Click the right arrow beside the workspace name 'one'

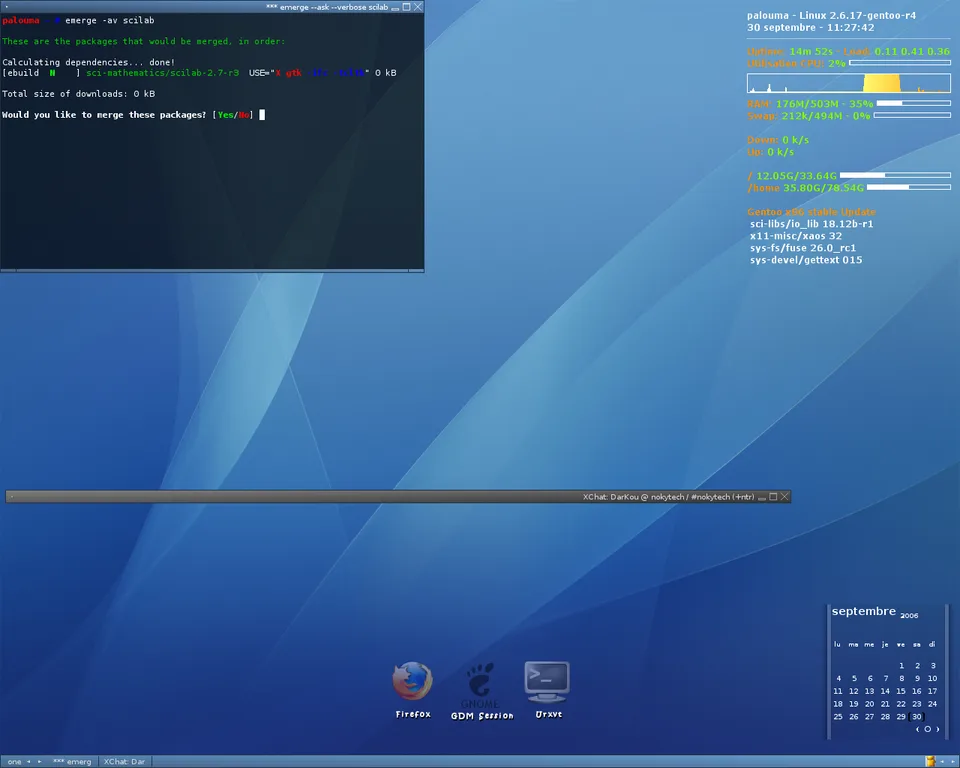tap(40, 761)
